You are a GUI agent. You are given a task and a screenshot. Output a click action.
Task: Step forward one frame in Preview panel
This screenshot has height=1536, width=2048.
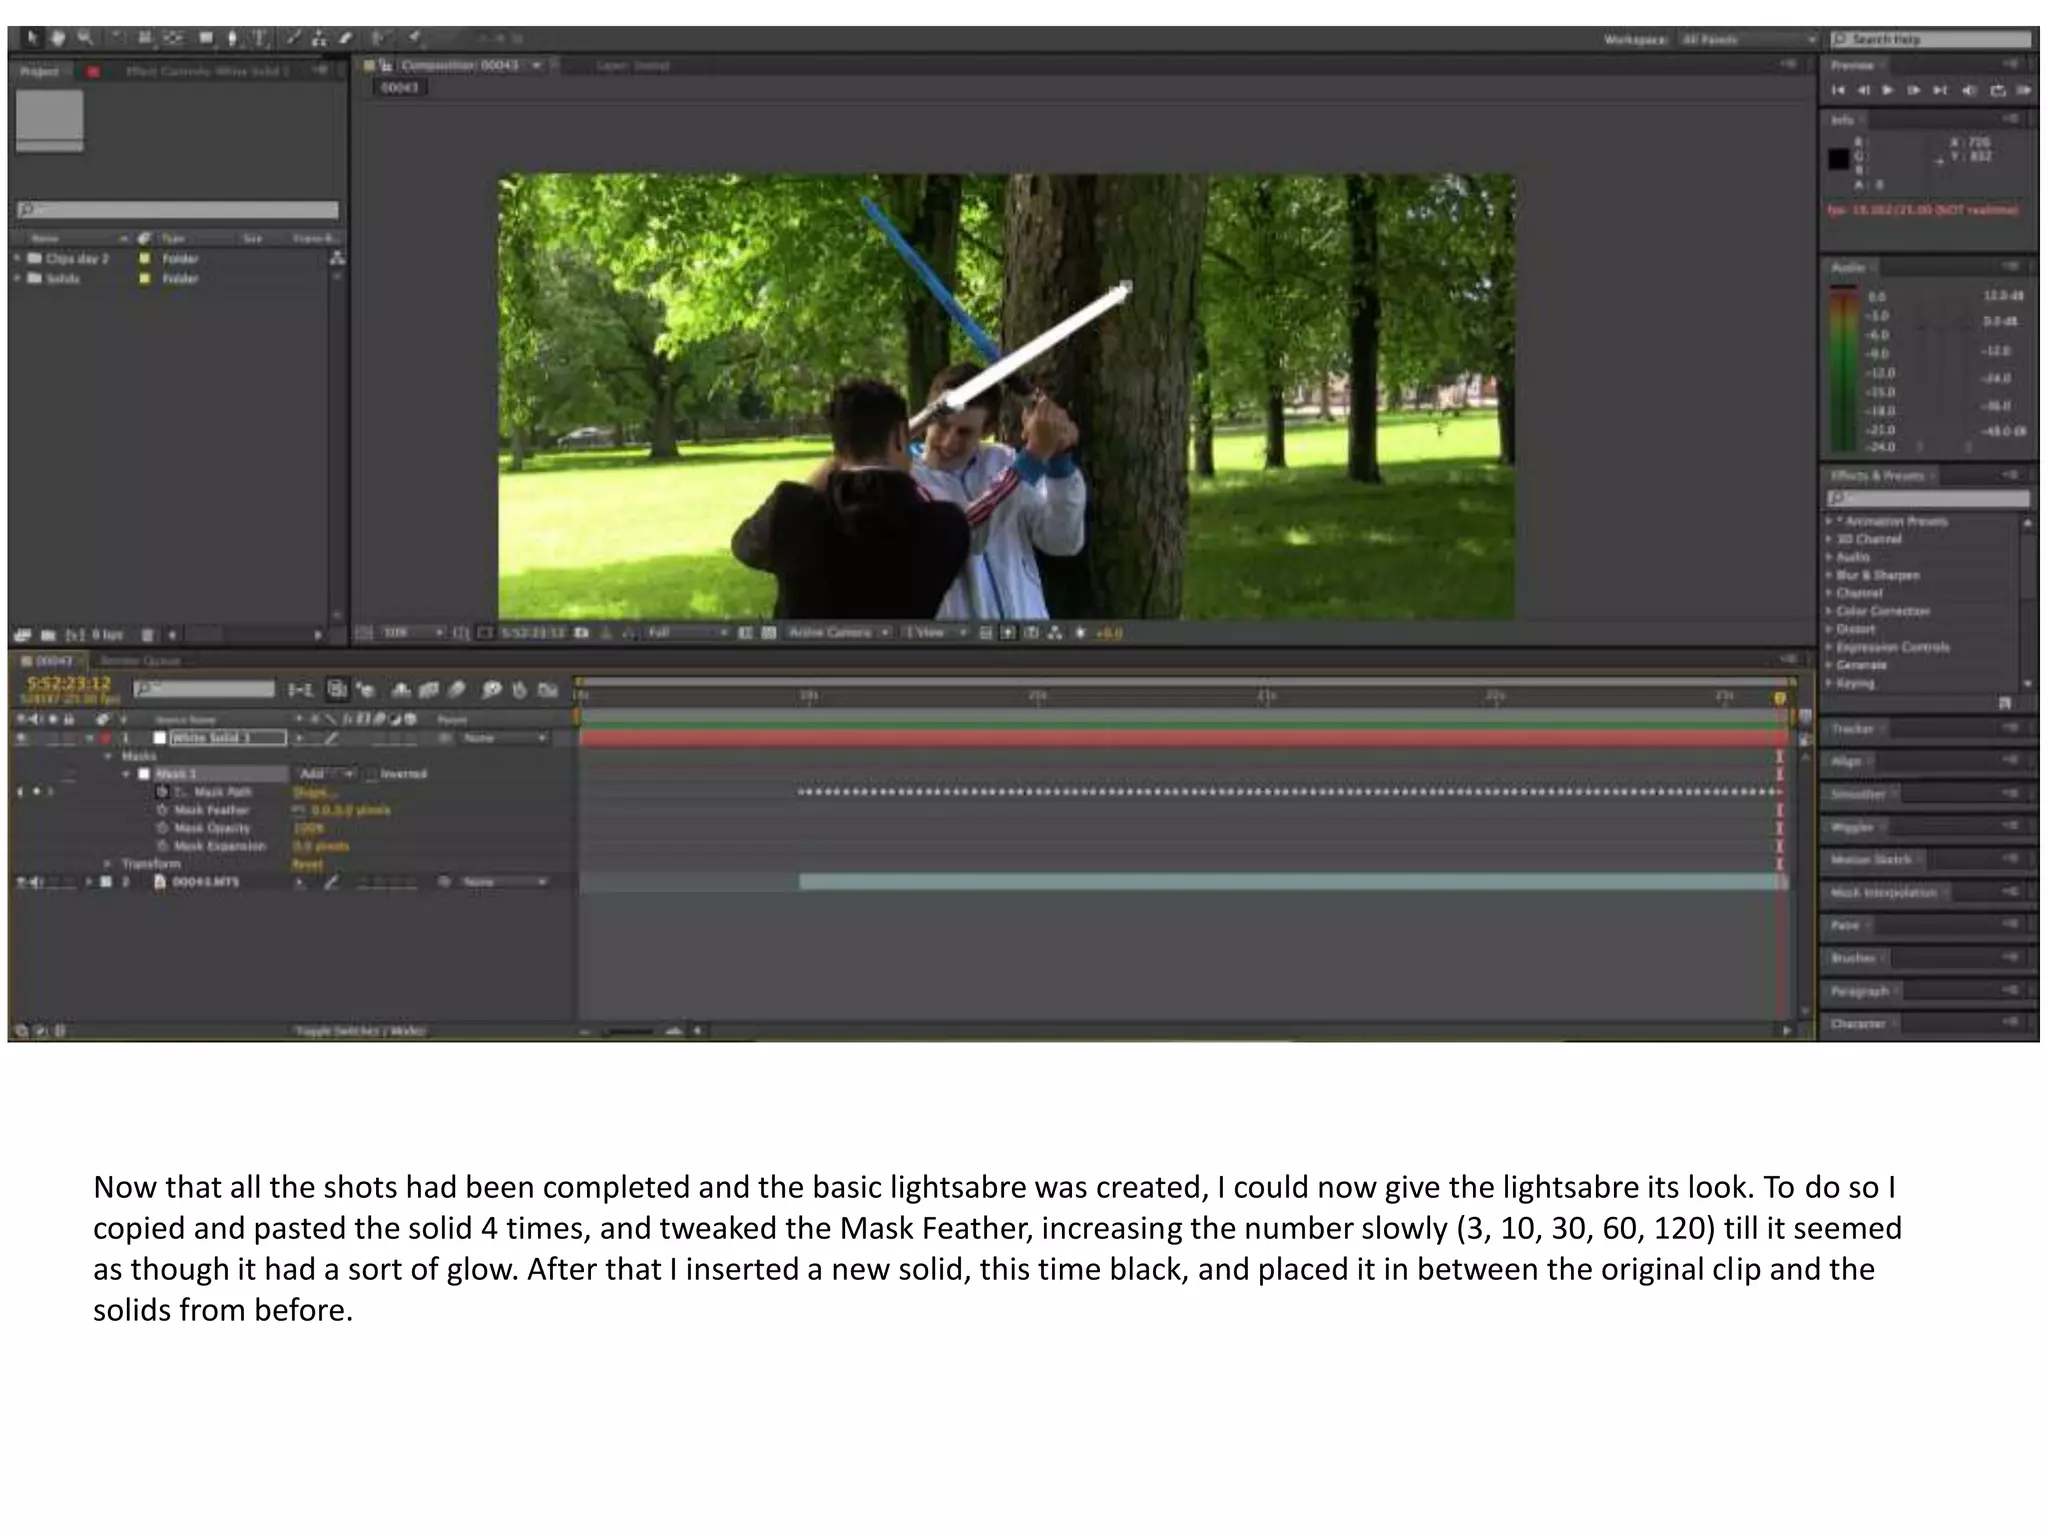(x=1914, y=90)
